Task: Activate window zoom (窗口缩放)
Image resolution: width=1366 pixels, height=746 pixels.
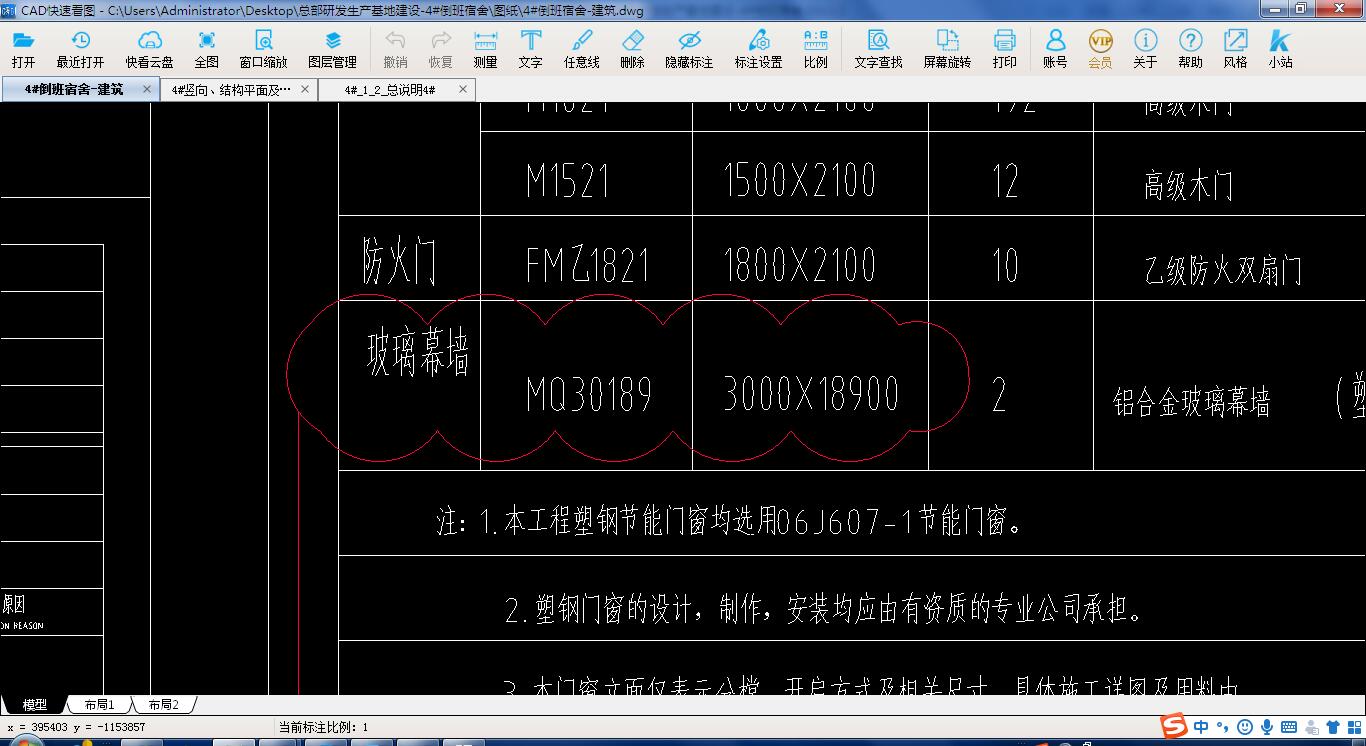Action: pyautogui.click(x=263, y=48)
